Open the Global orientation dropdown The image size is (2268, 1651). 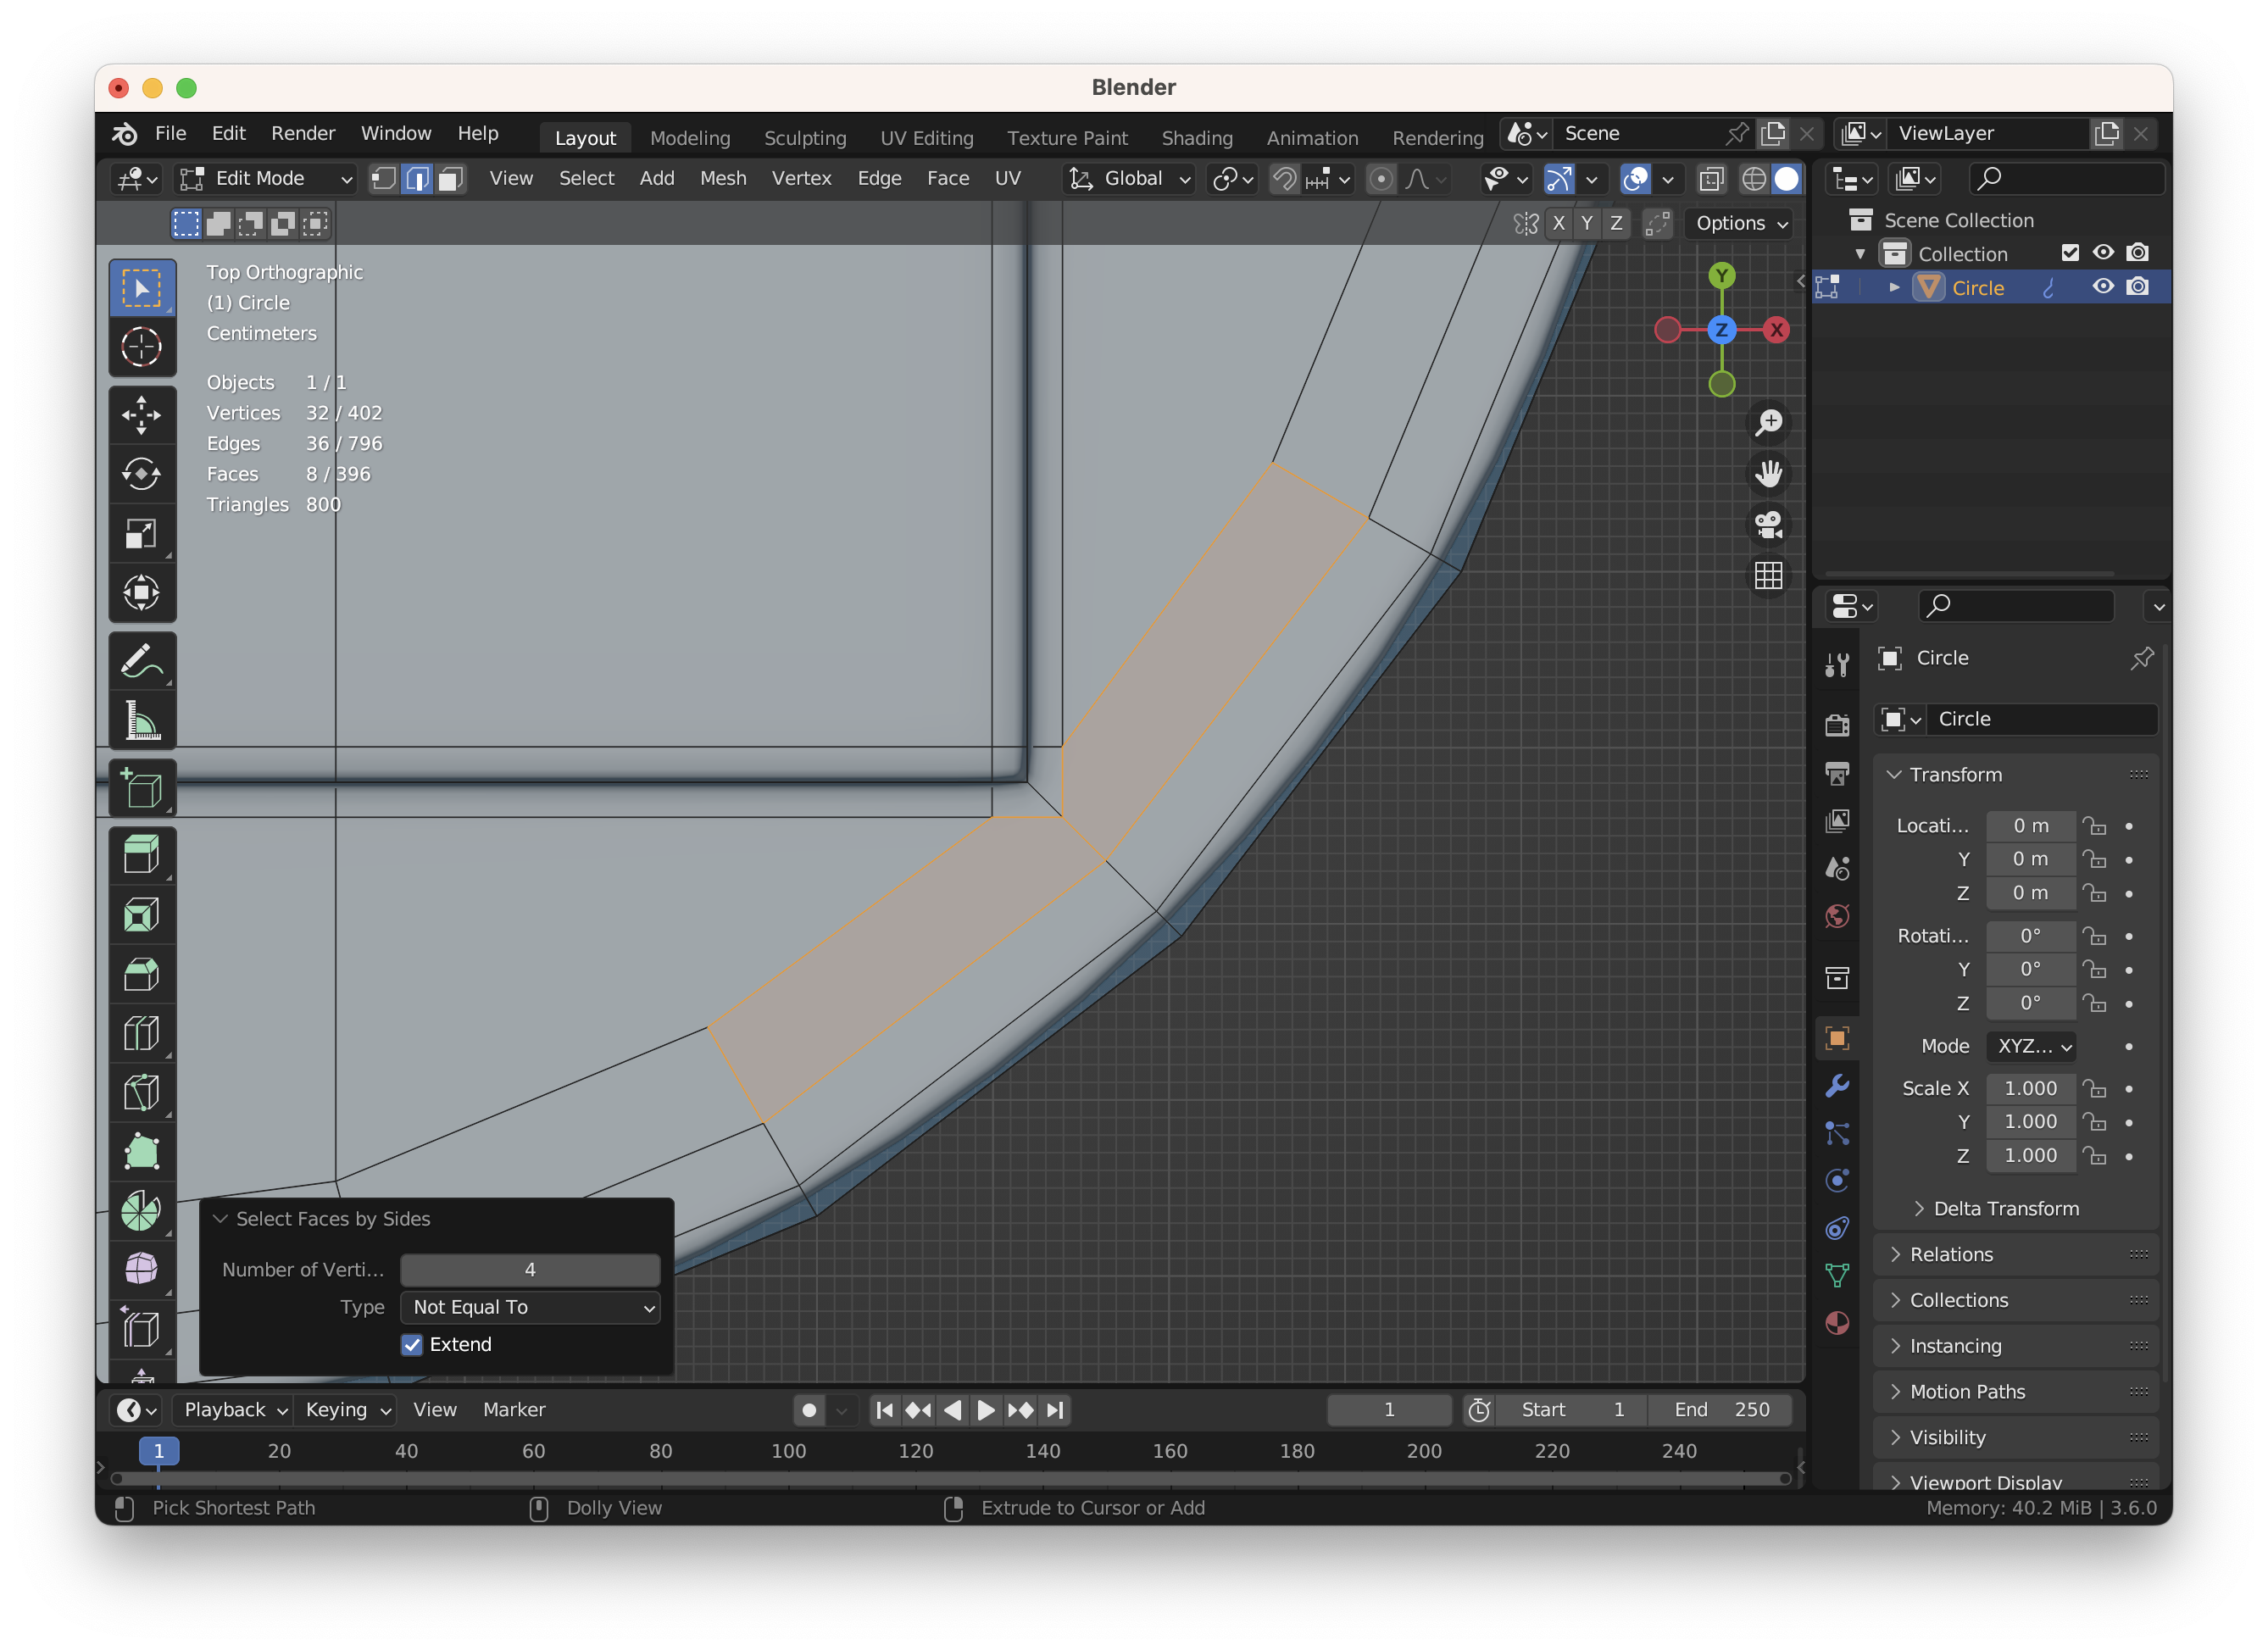(x=1129, y=179)
